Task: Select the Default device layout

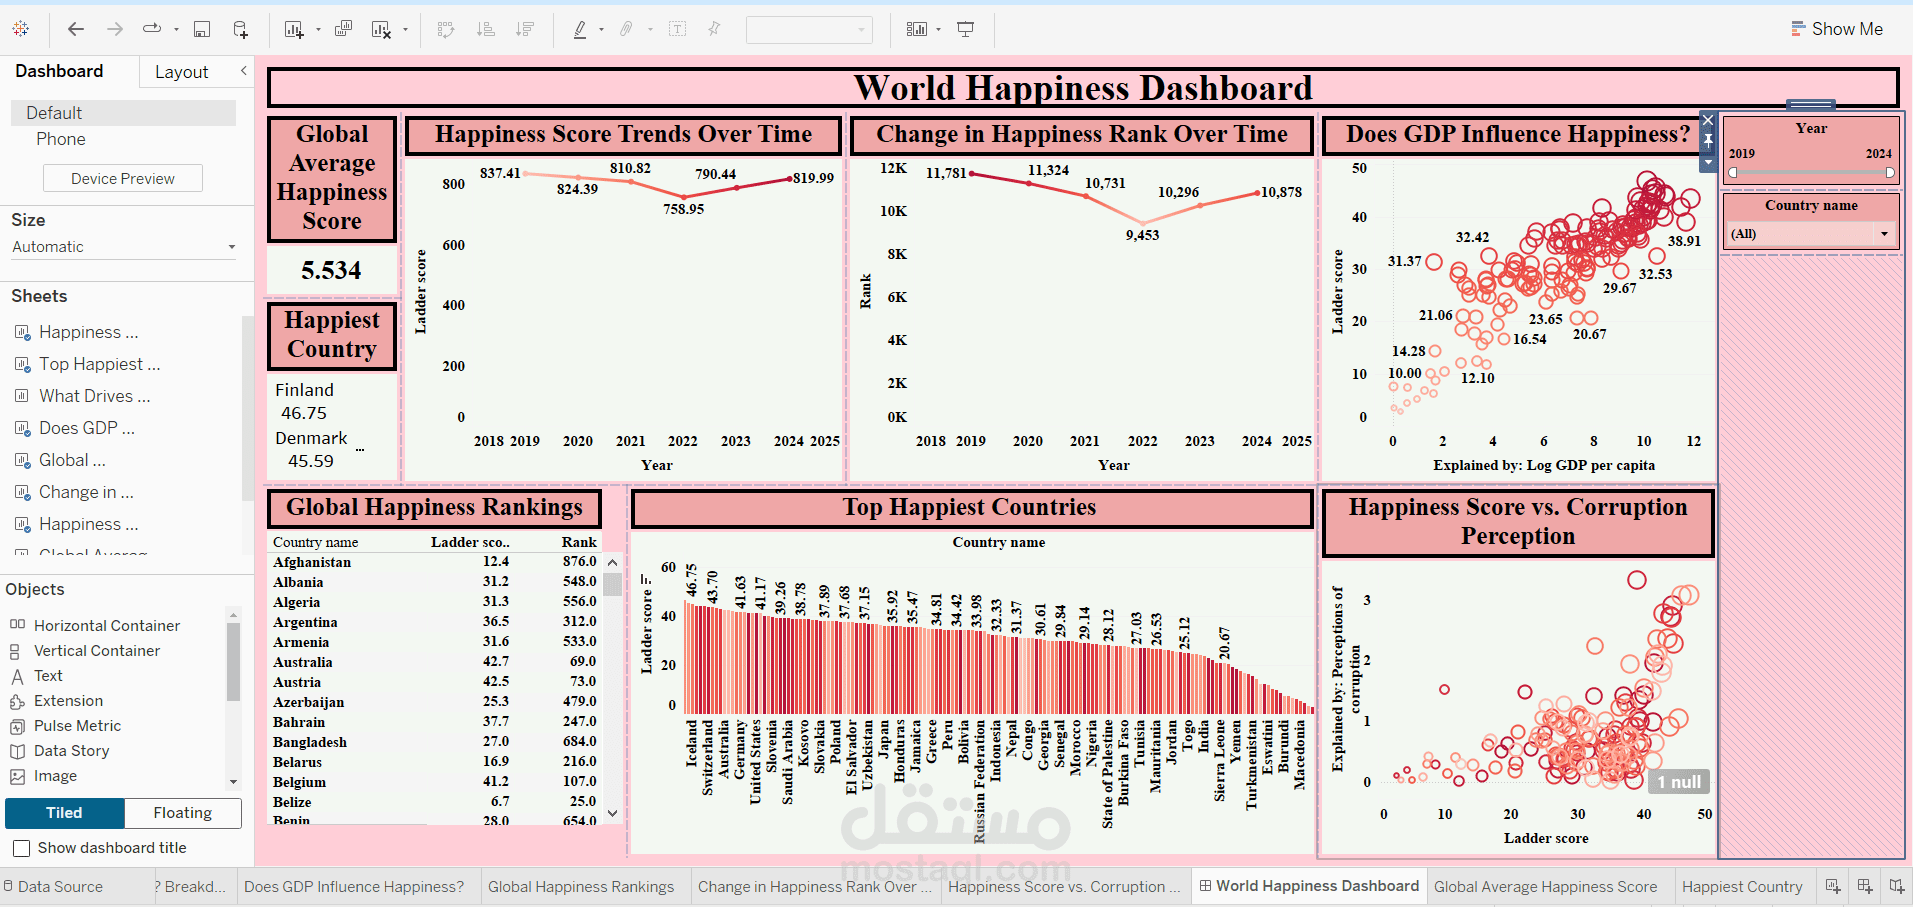Action: [124, 113]
